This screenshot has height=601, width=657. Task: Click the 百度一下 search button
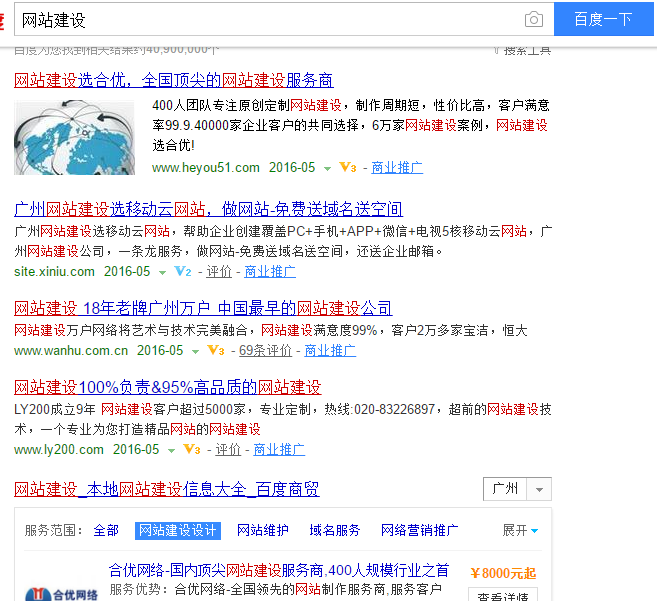click(603, 19)
